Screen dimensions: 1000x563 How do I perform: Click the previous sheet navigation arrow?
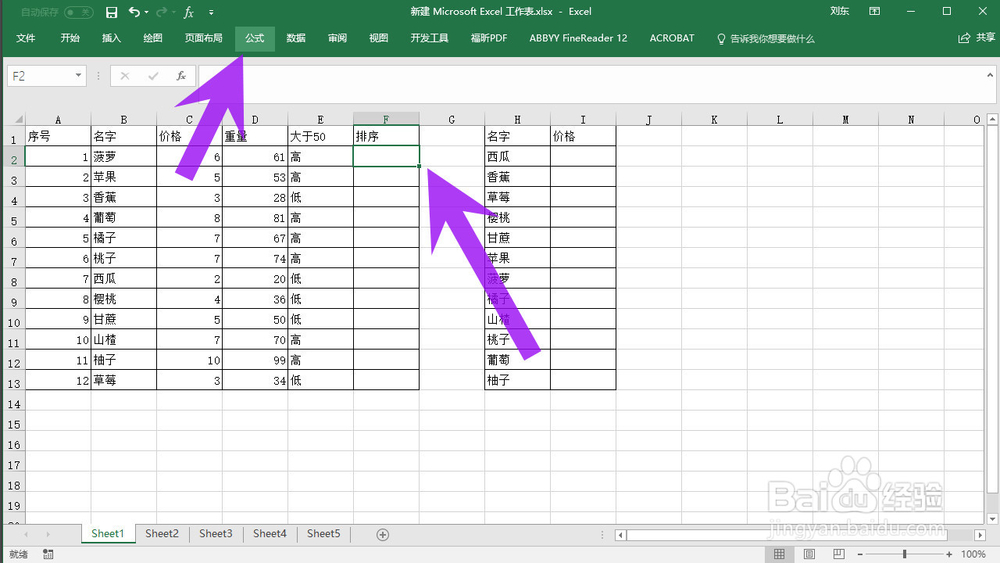[26, 534]
